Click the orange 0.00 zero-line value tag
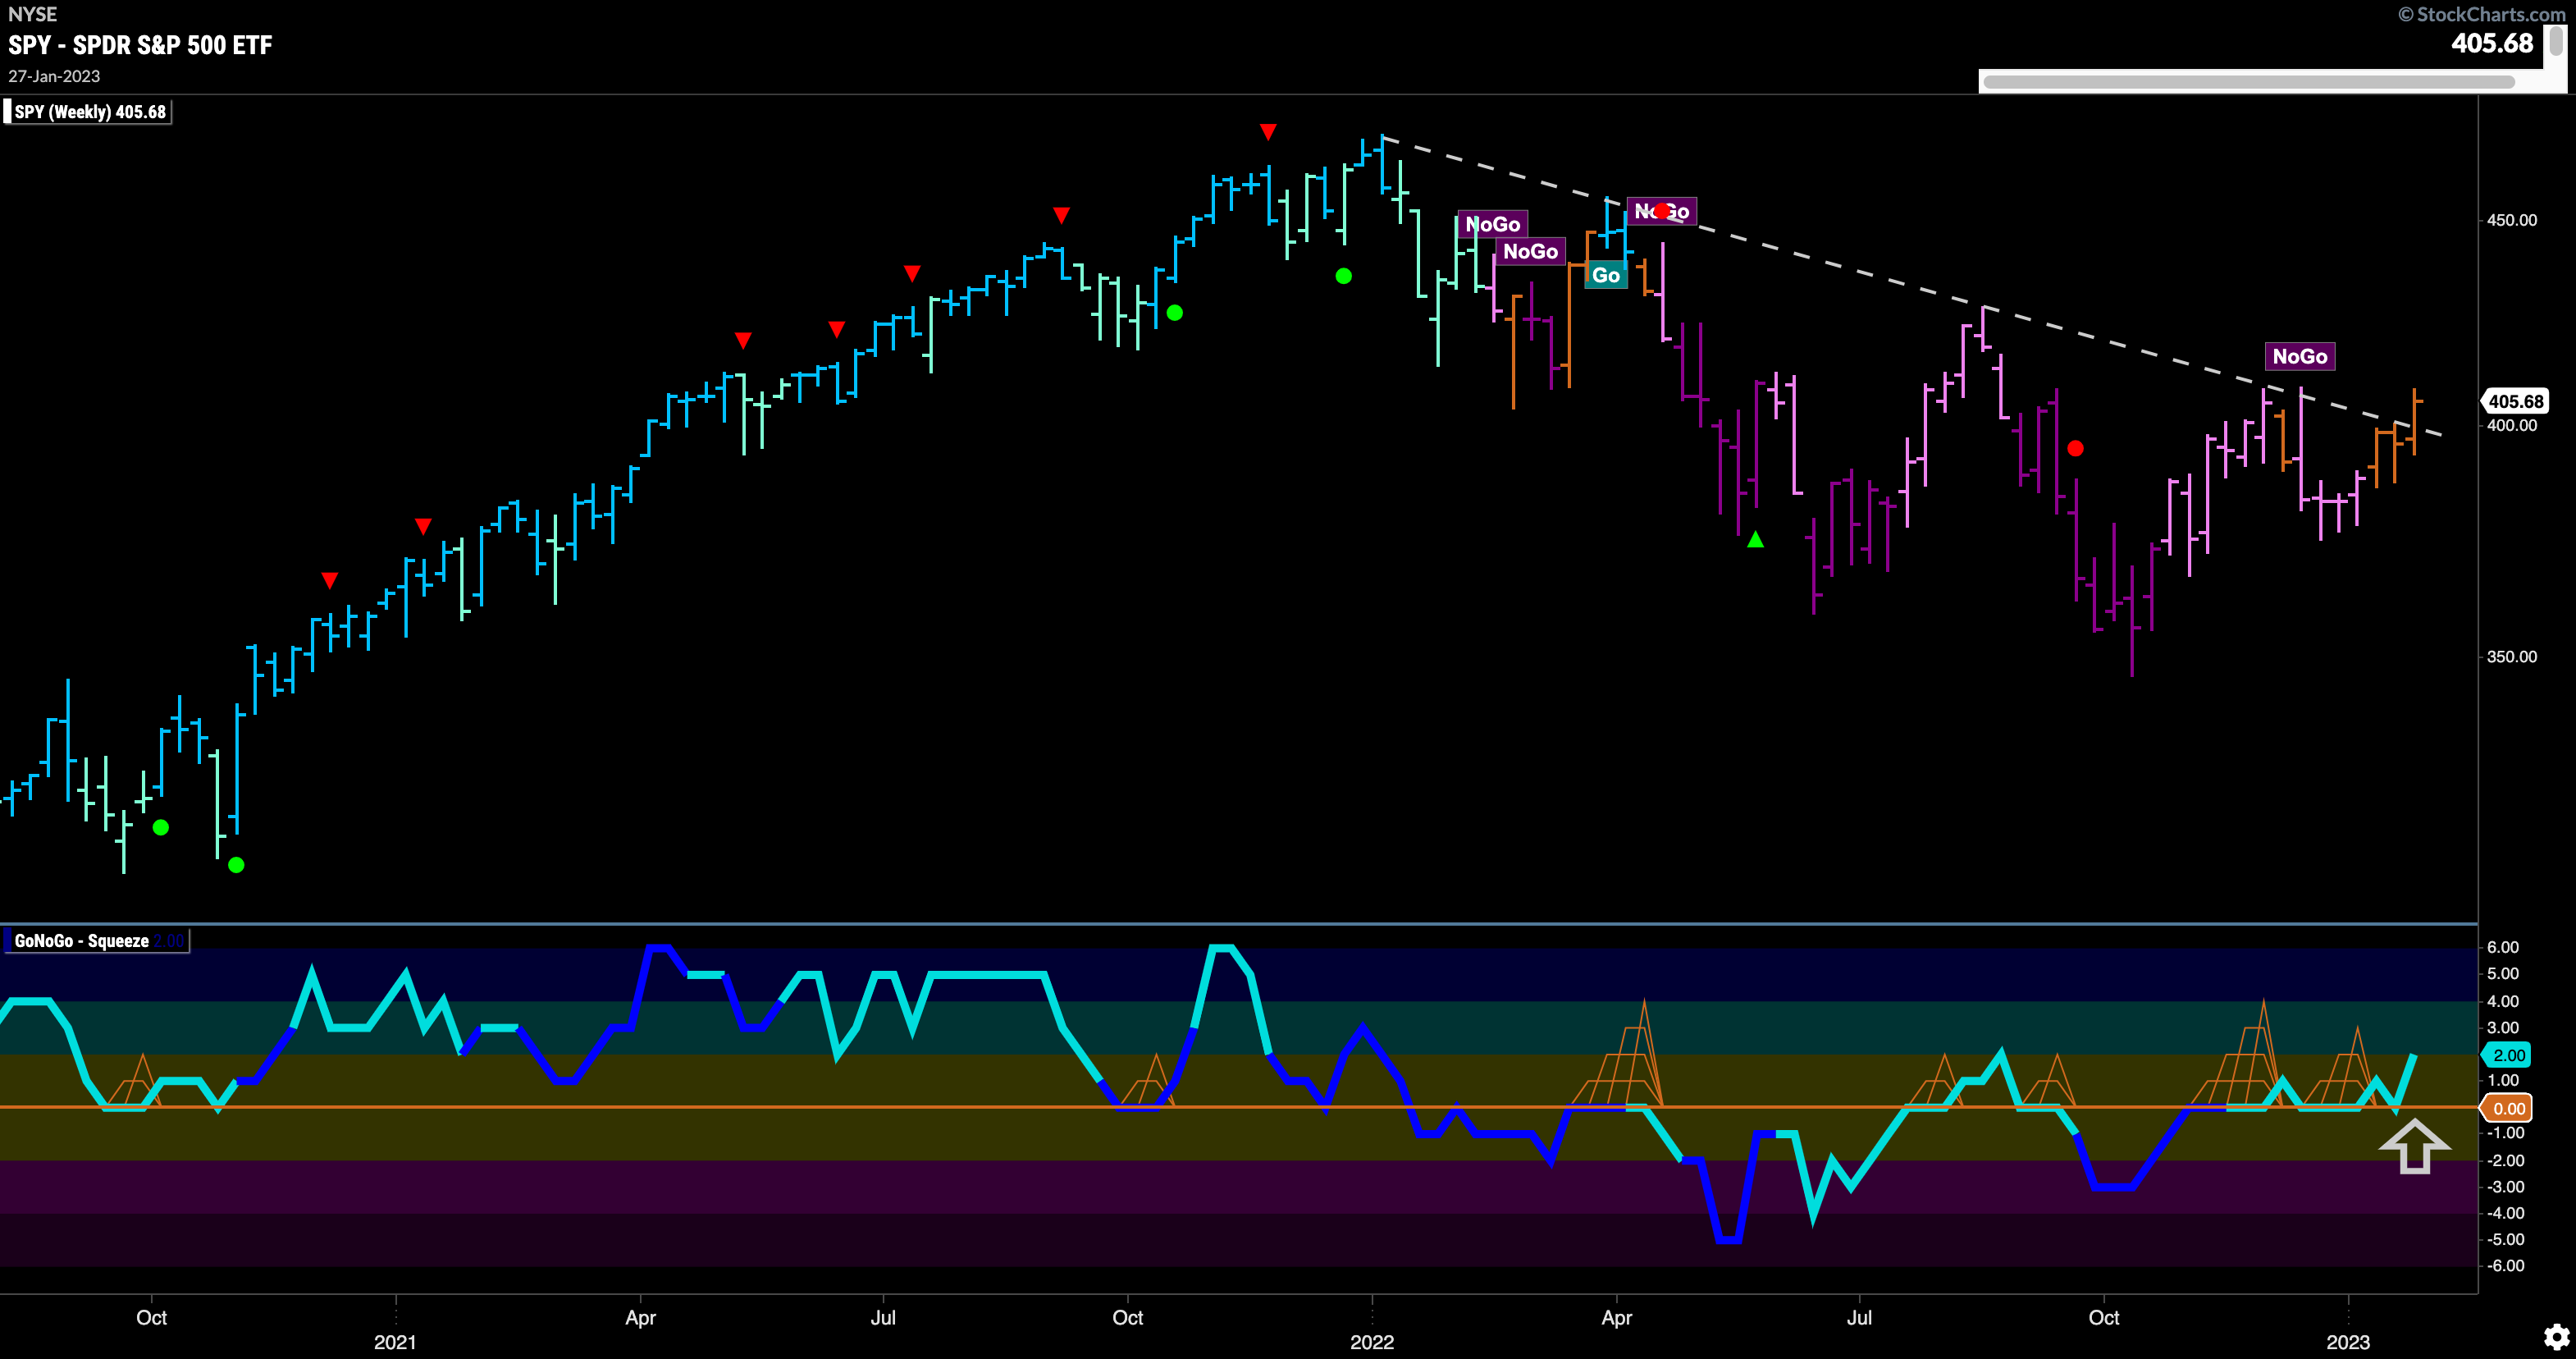This screenshot has width=2576, height=1359. pos(2507,1108)
